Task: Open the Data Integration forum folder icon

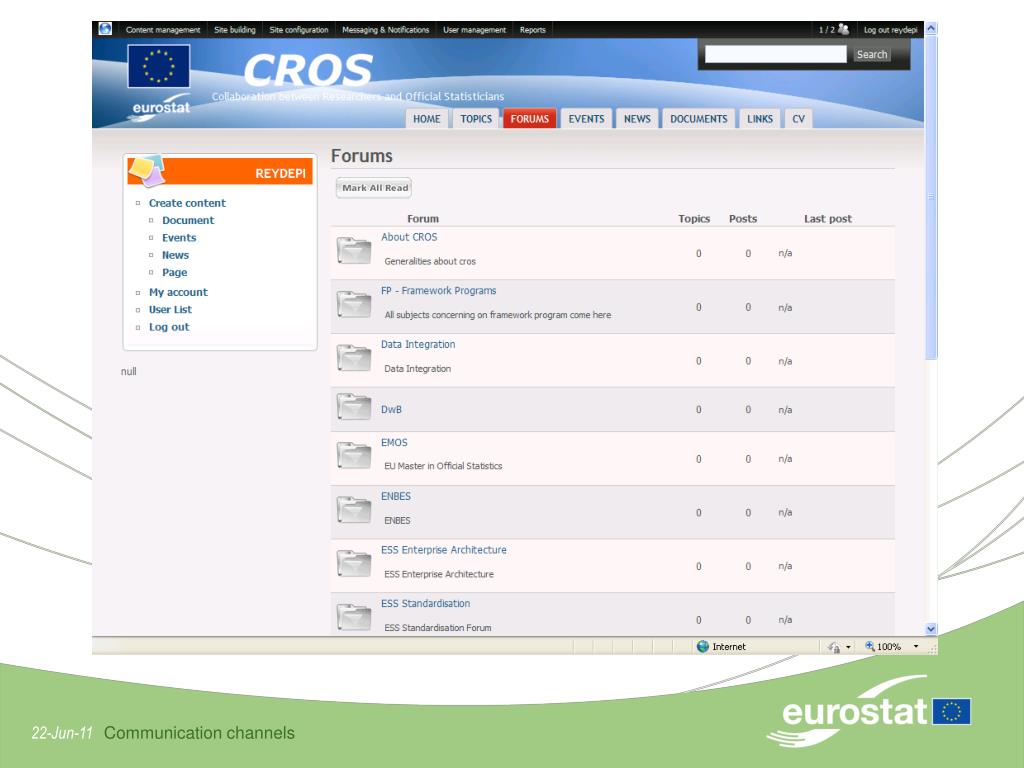Action: coord(354,358)
